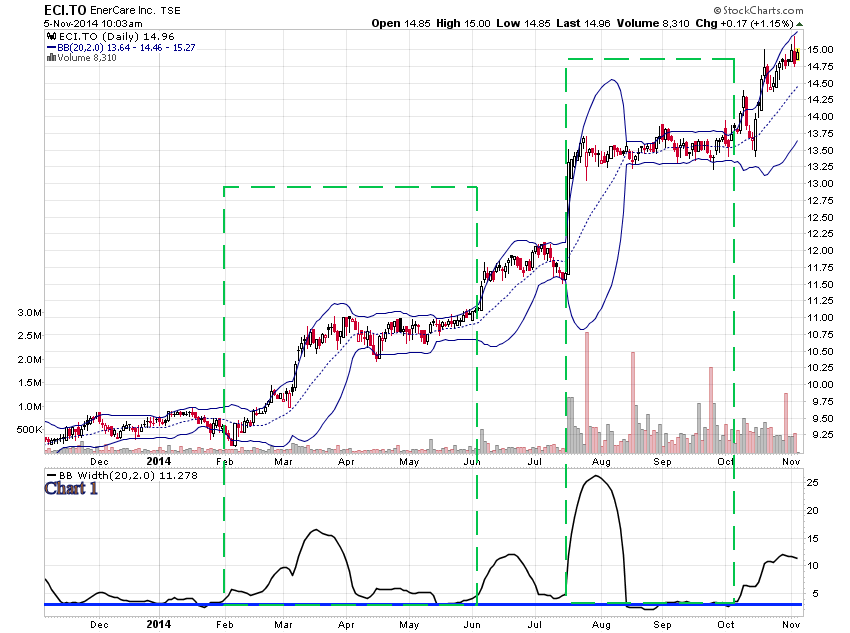The image size is (850, 633).
Task: Click the Low 14.85 value
Action: [x=523, y=23]
